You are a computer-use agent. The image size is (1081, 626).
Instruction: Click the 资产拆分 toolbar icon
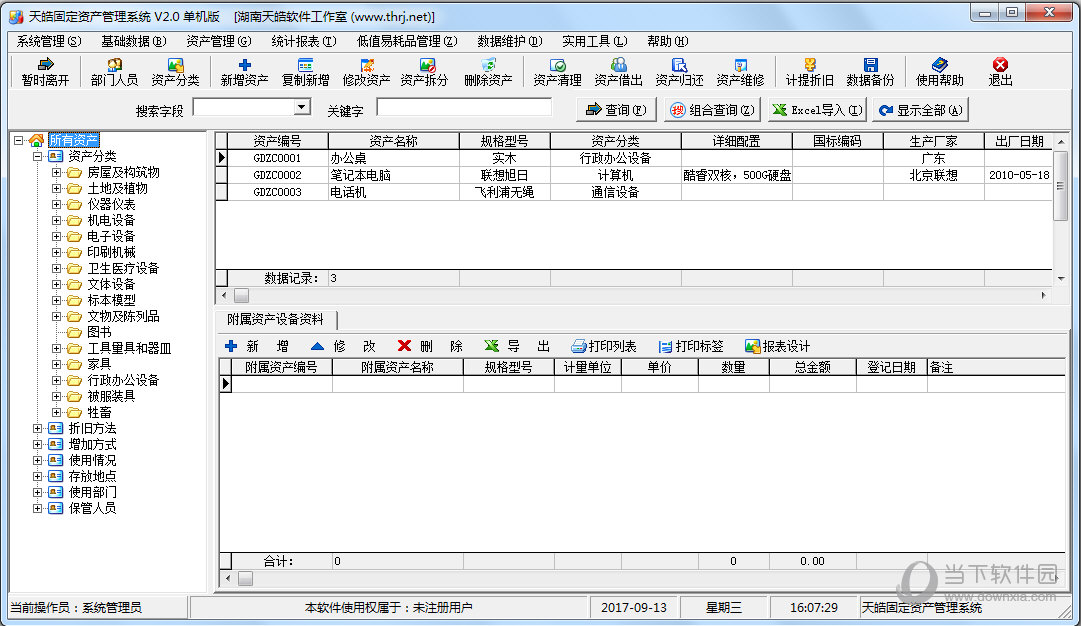tap(425, 72)
